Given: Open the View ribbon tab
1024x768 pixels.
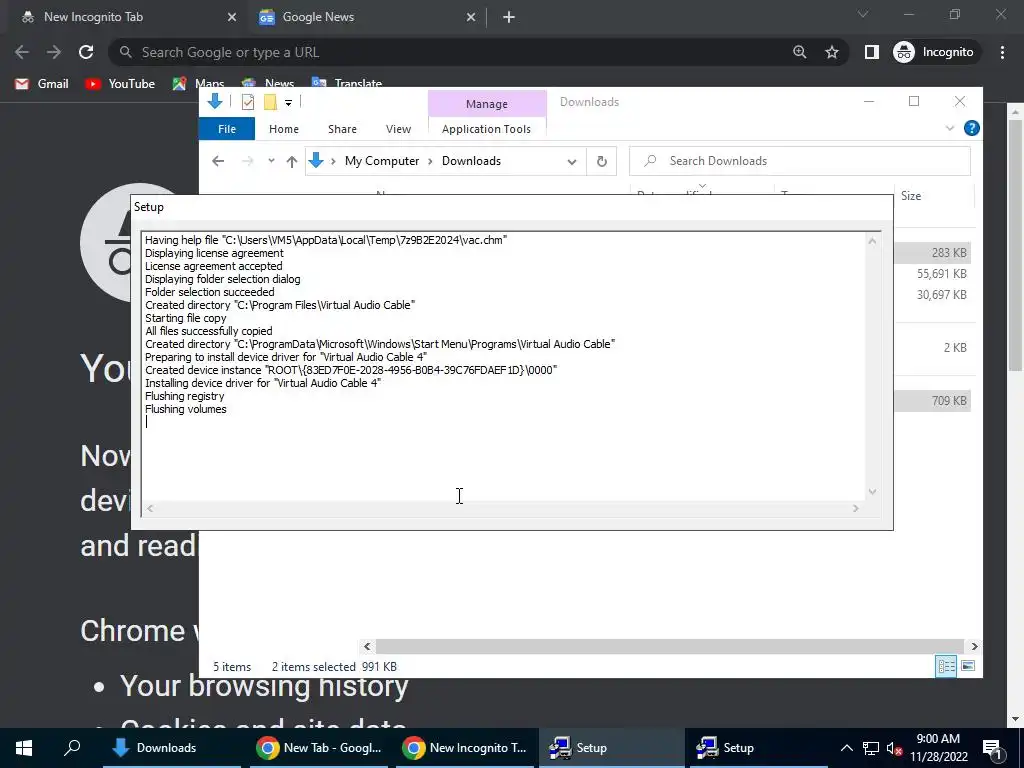Looking at the screenshot, I should pyautogui.click(x=398, y=129).
